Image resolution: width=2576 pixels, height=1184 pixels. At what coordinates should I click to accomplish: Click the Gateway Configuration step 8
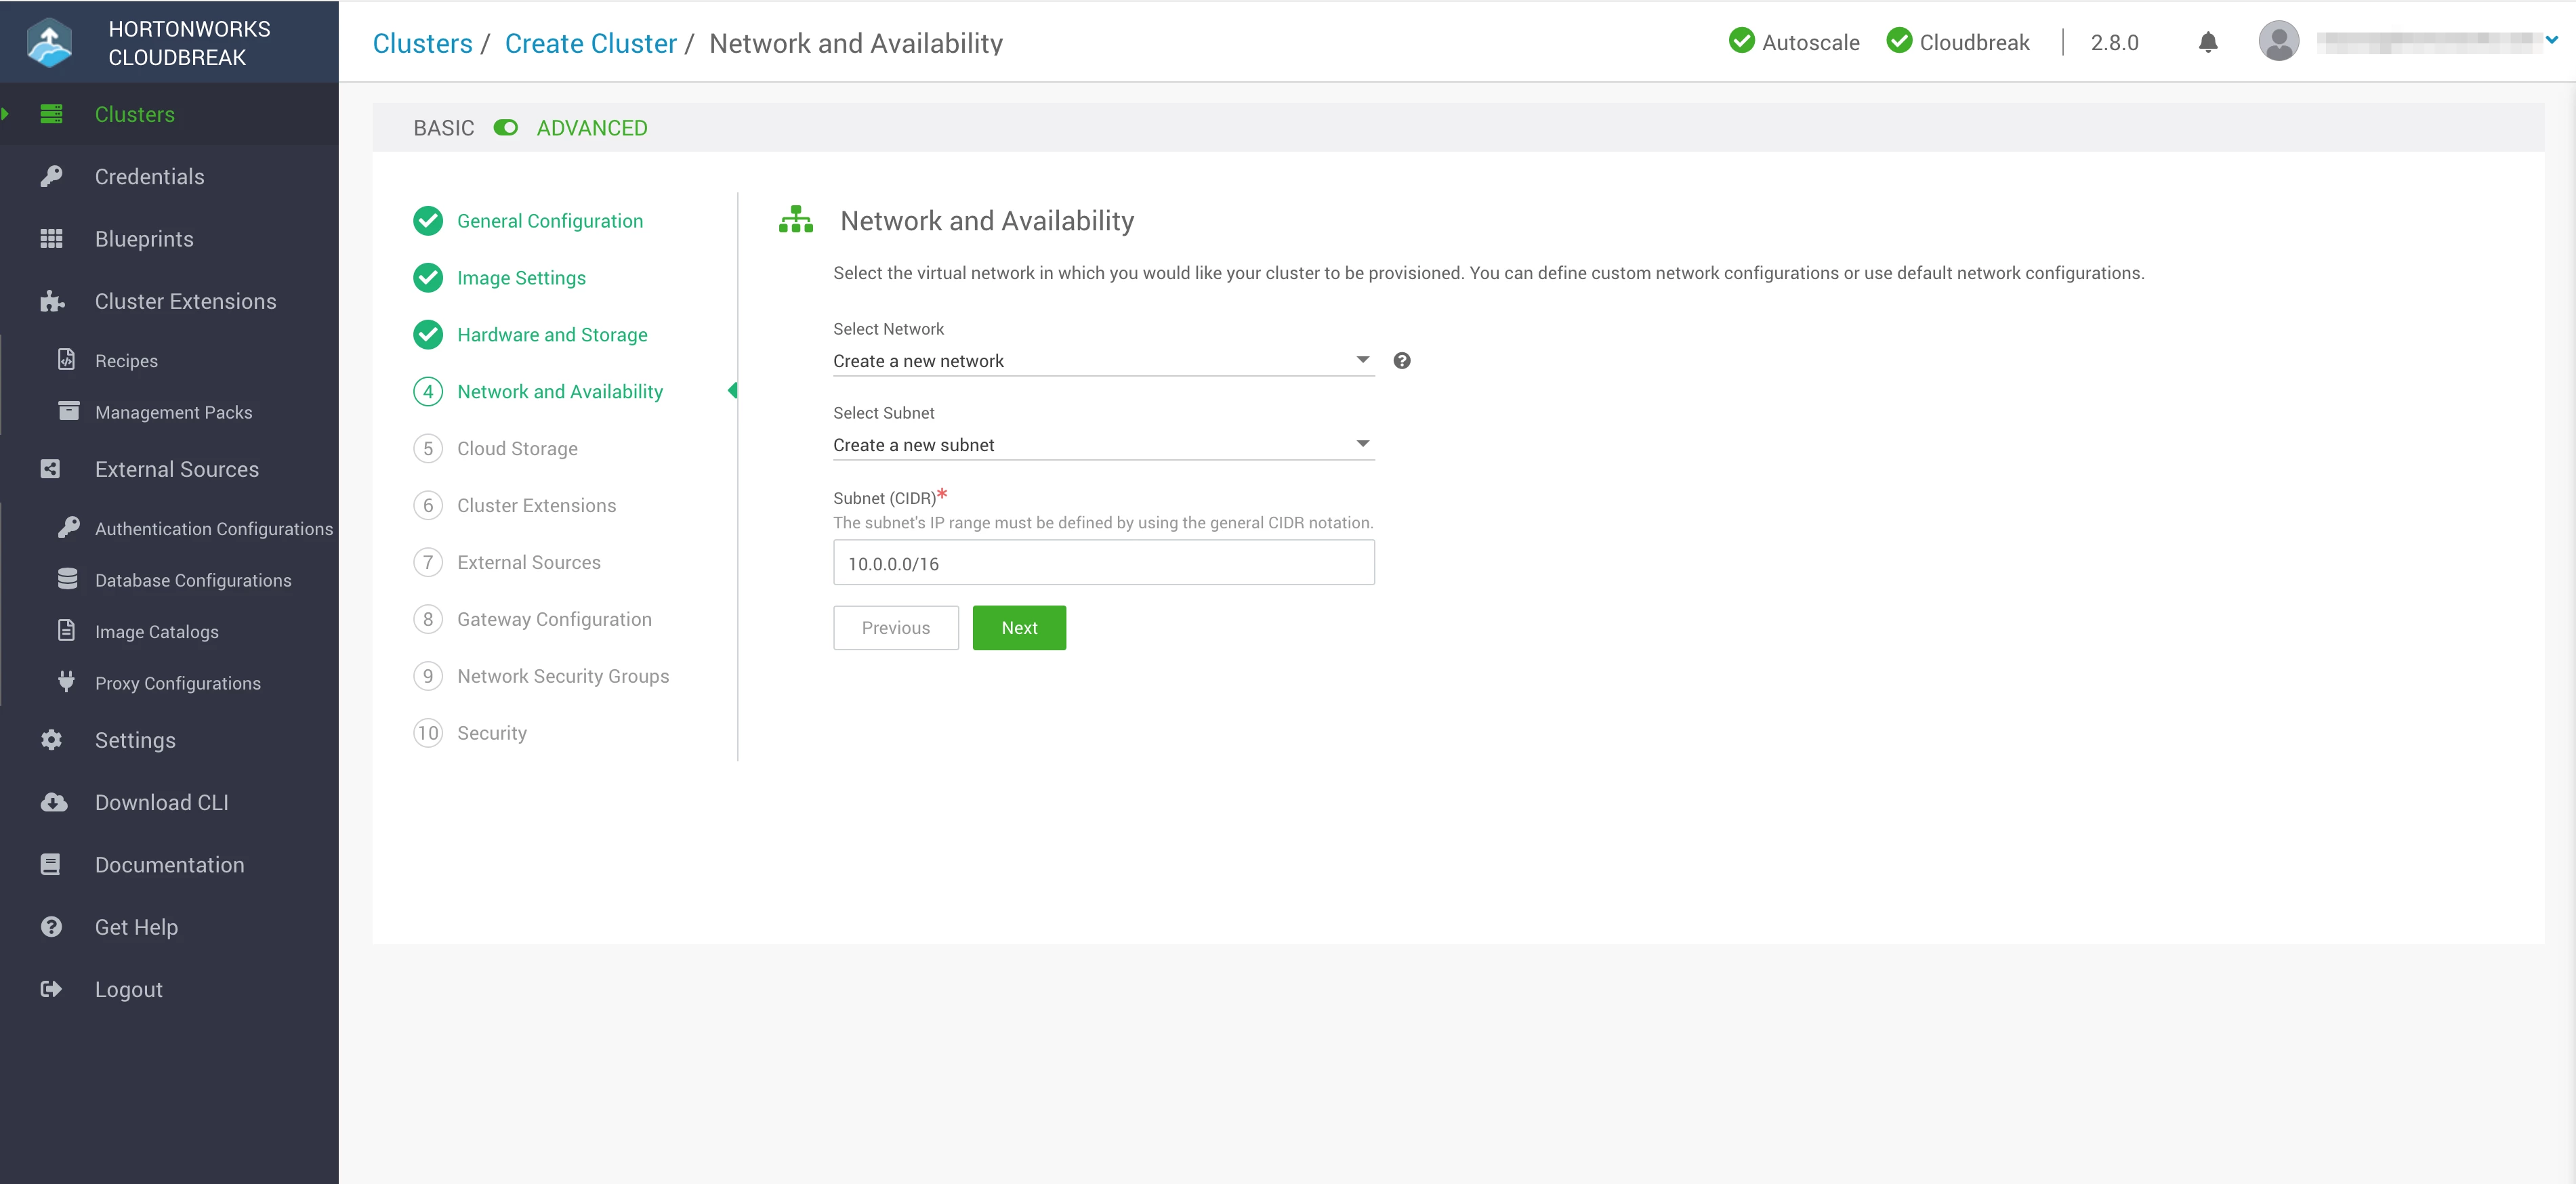(x=532, y=618)
